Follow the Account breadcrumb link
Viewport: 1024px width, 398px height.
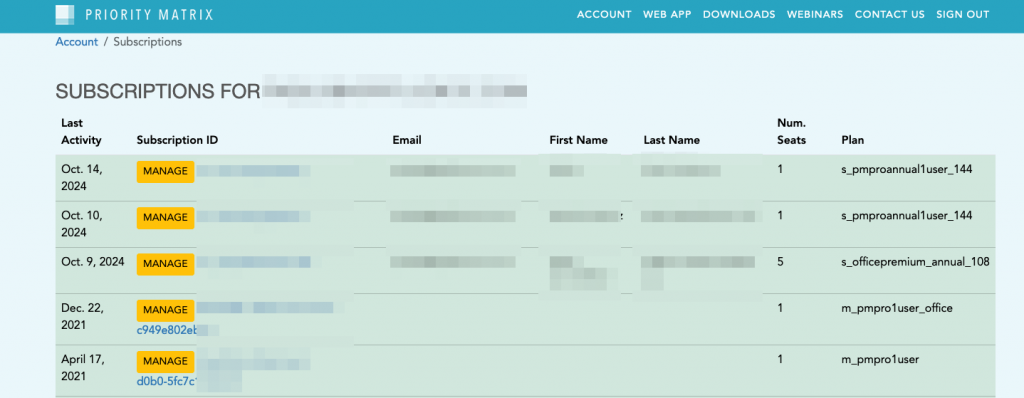point(76,42)
